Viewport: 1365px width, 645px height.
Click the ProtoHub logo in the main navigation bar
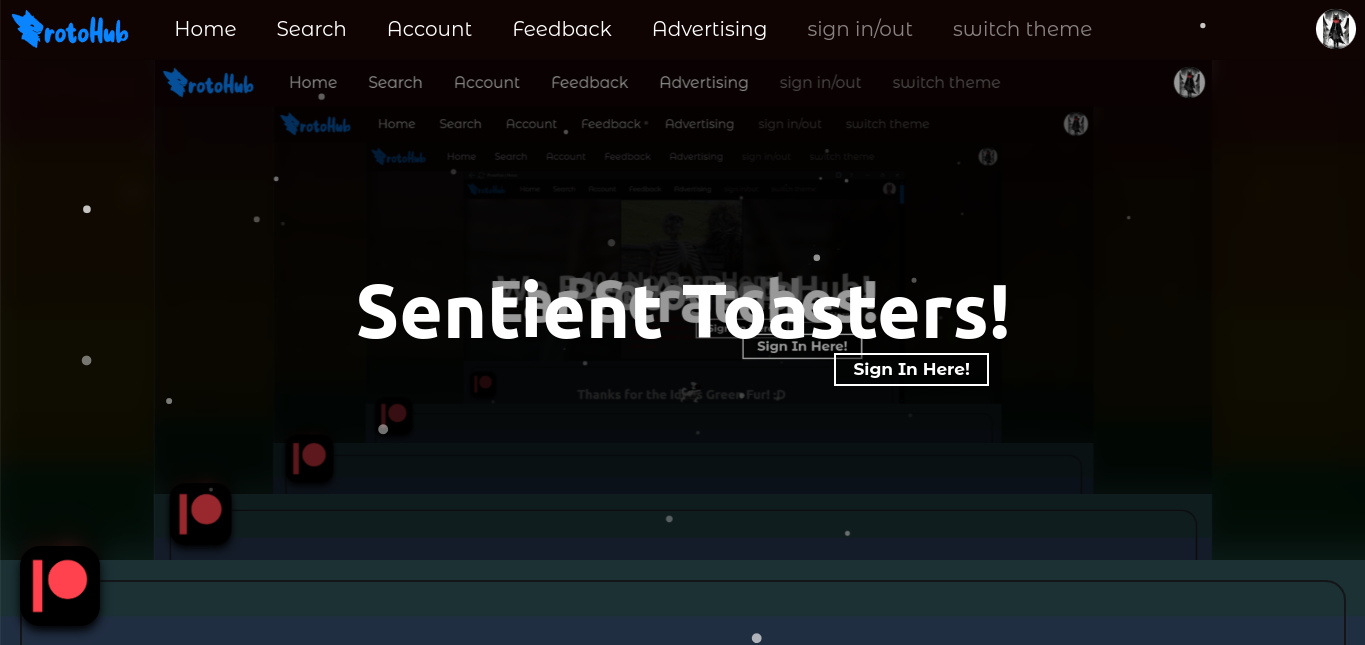click(x=70, y=29)
